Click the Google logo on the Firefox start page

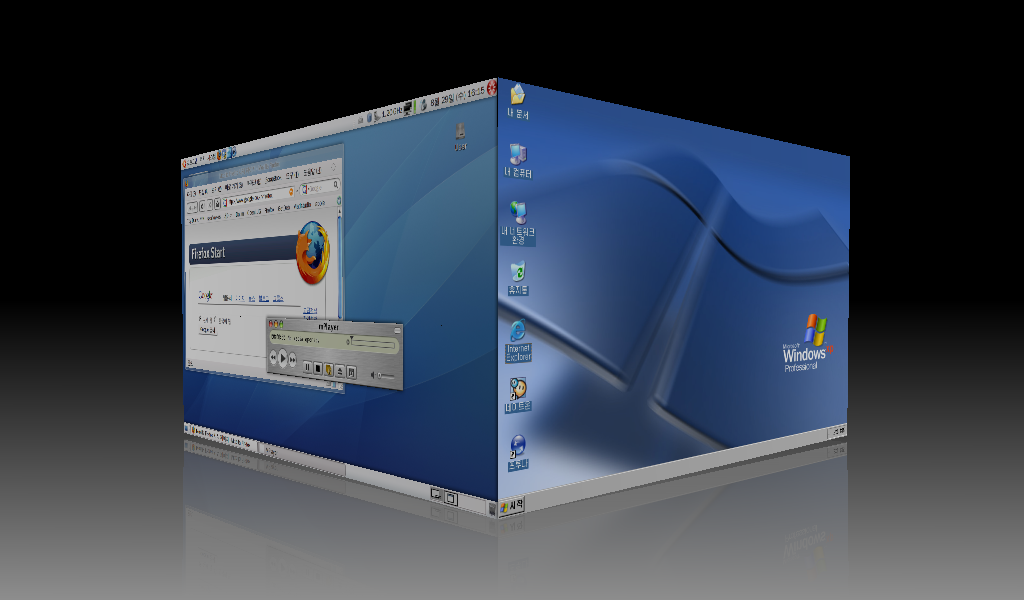click(205, 295)
